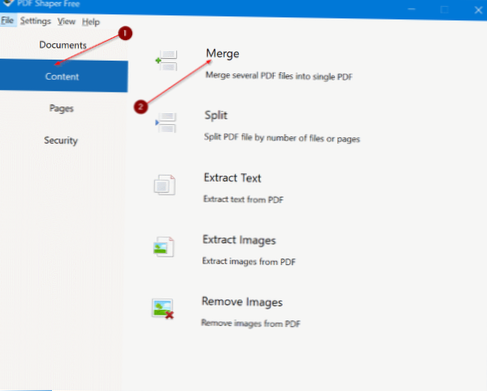The image size is (487, 391).
Task: Close the PDF Shaper window
Action: 478,10
